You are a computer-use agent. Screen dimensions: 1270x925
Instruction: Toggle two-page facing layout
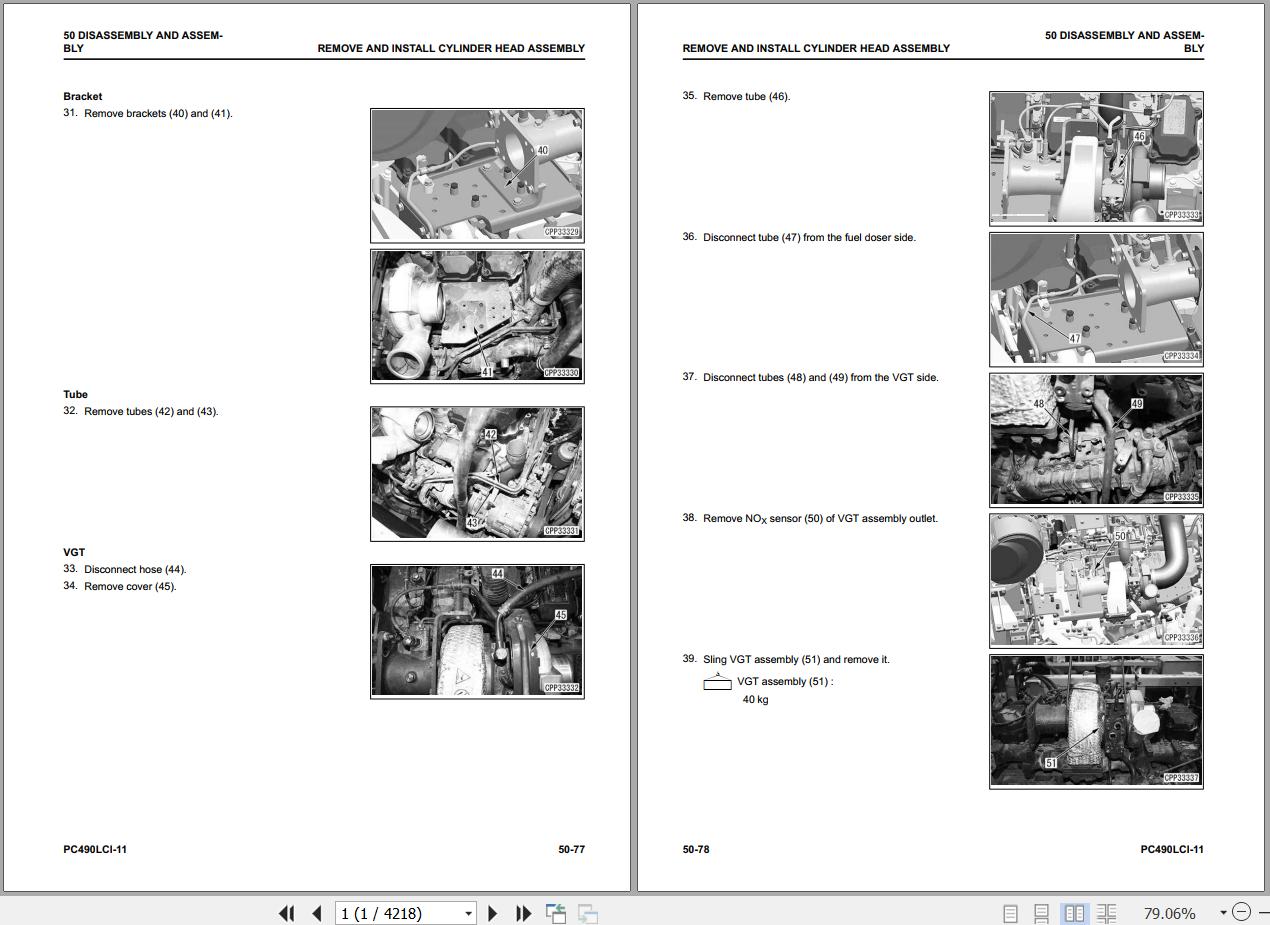[1074, 913]
